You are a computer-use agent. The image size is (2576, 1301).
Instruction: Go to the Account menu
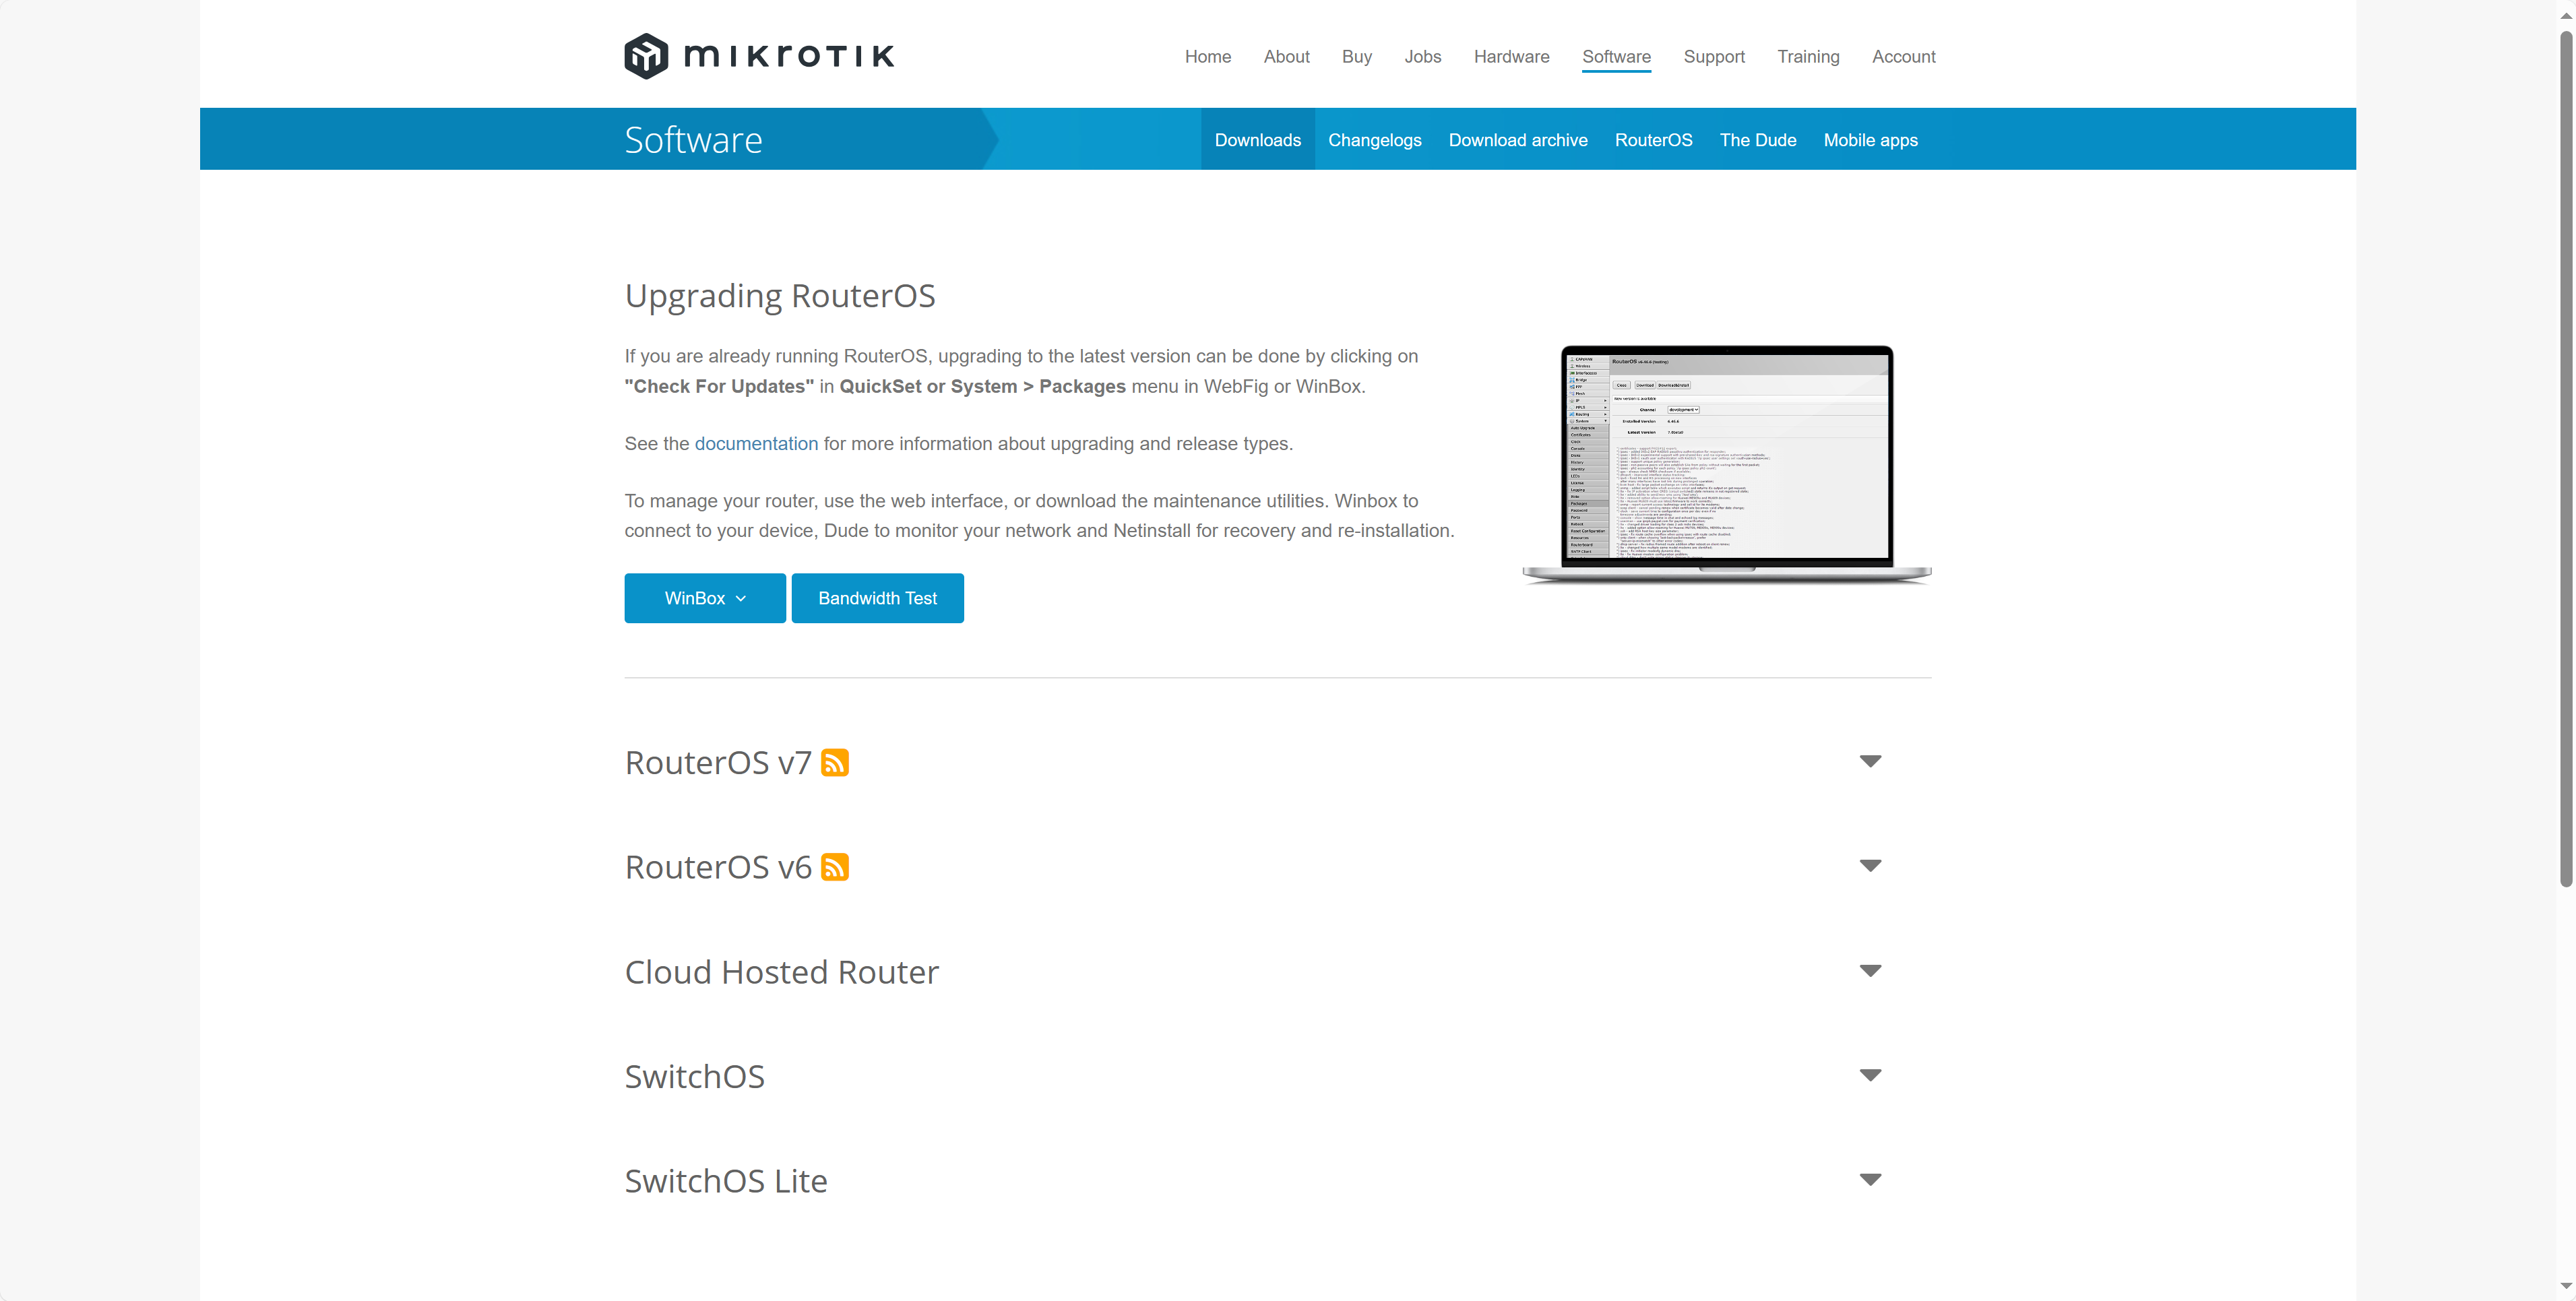(1903, 57)
